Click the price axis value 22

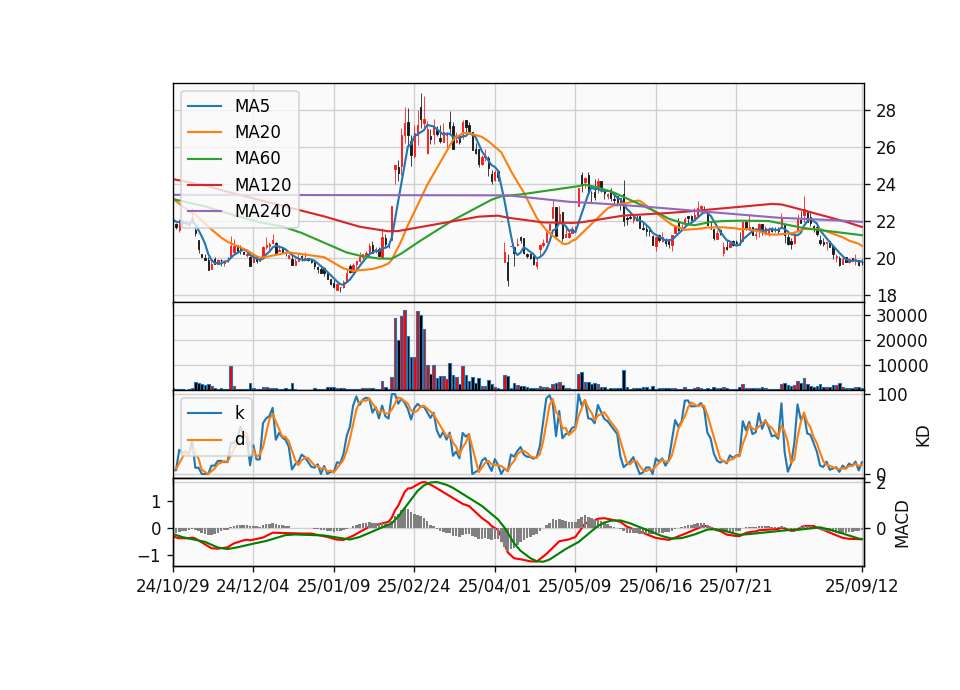886,222
